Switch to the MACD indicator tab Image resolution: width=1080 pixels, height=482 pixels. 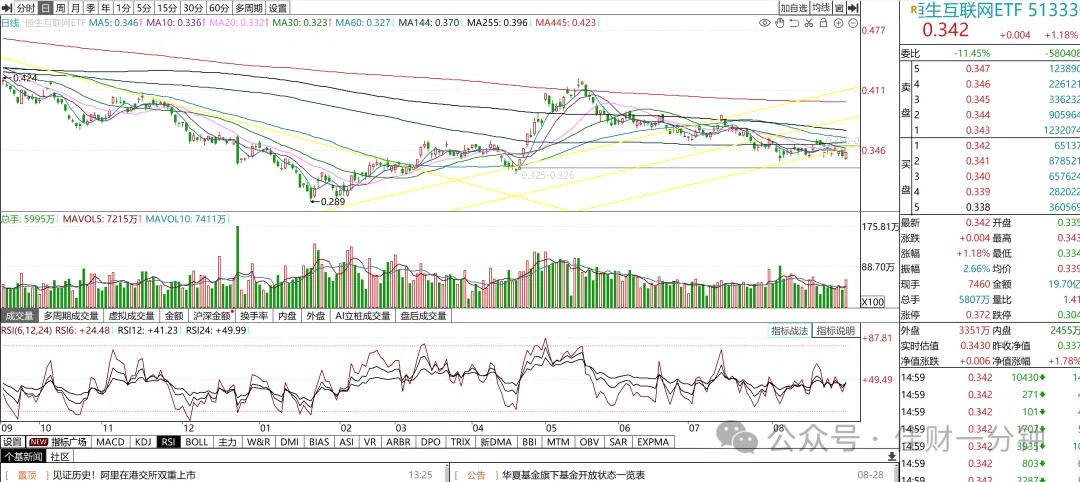coord(110,441)
